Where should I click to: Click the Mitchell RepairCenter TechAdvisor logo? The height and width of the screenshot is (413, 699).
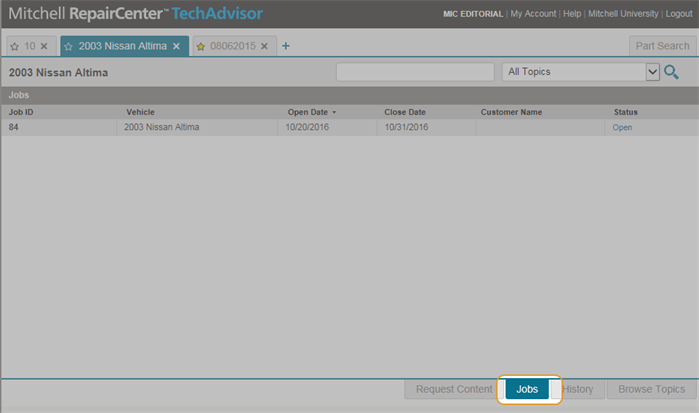[x=136, y=14]
